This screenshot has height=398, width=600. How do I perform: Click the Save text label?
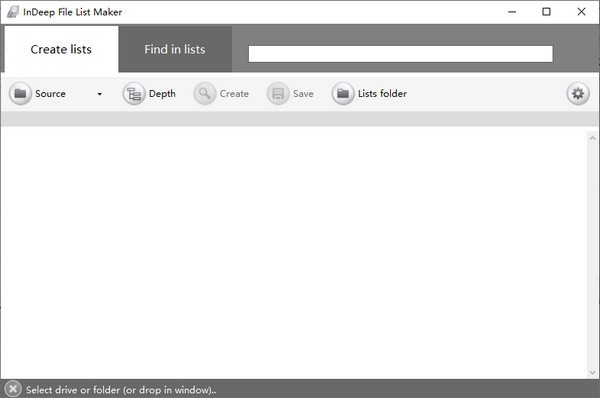pyautogui.click(x=303, y=94)
